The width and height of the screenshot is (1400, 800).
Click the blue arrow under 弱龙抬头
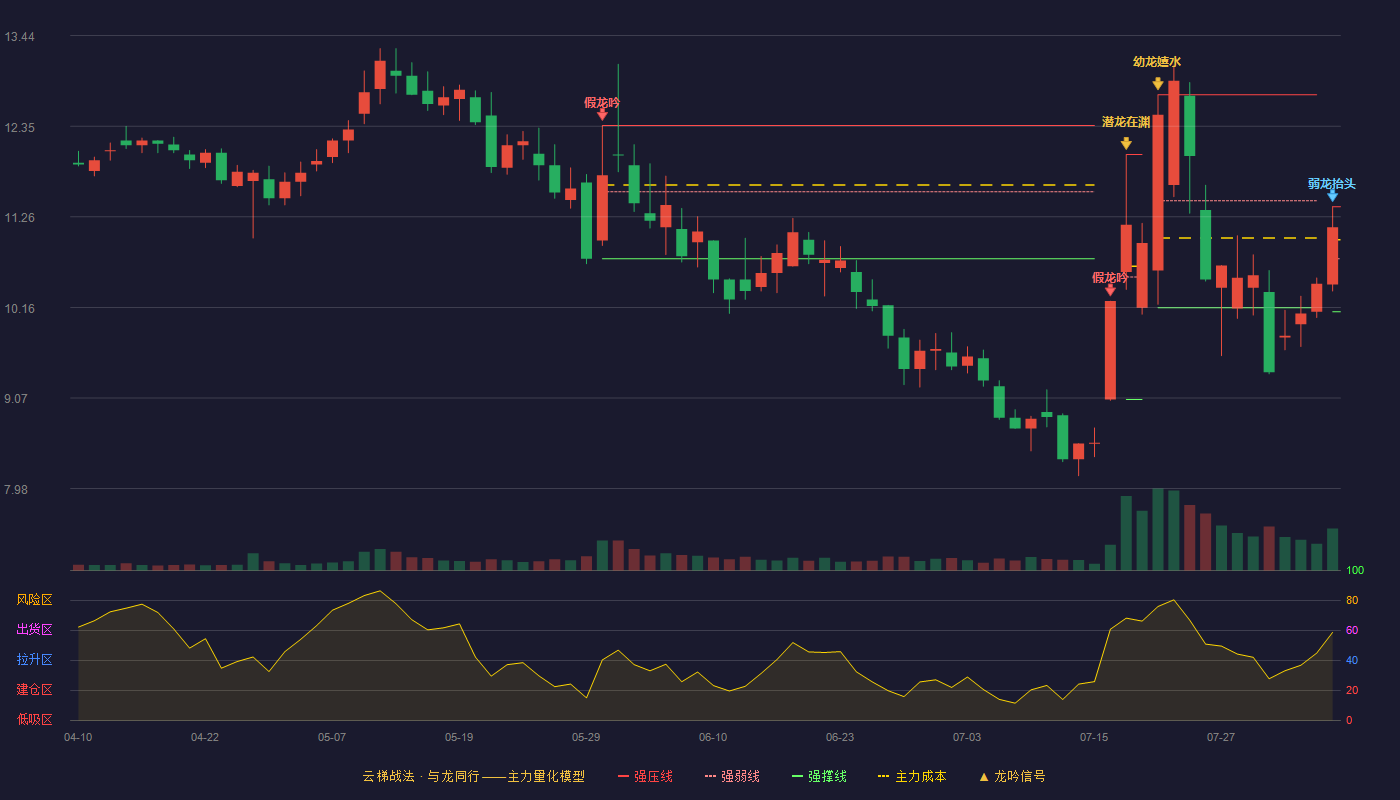[1332, 195]
